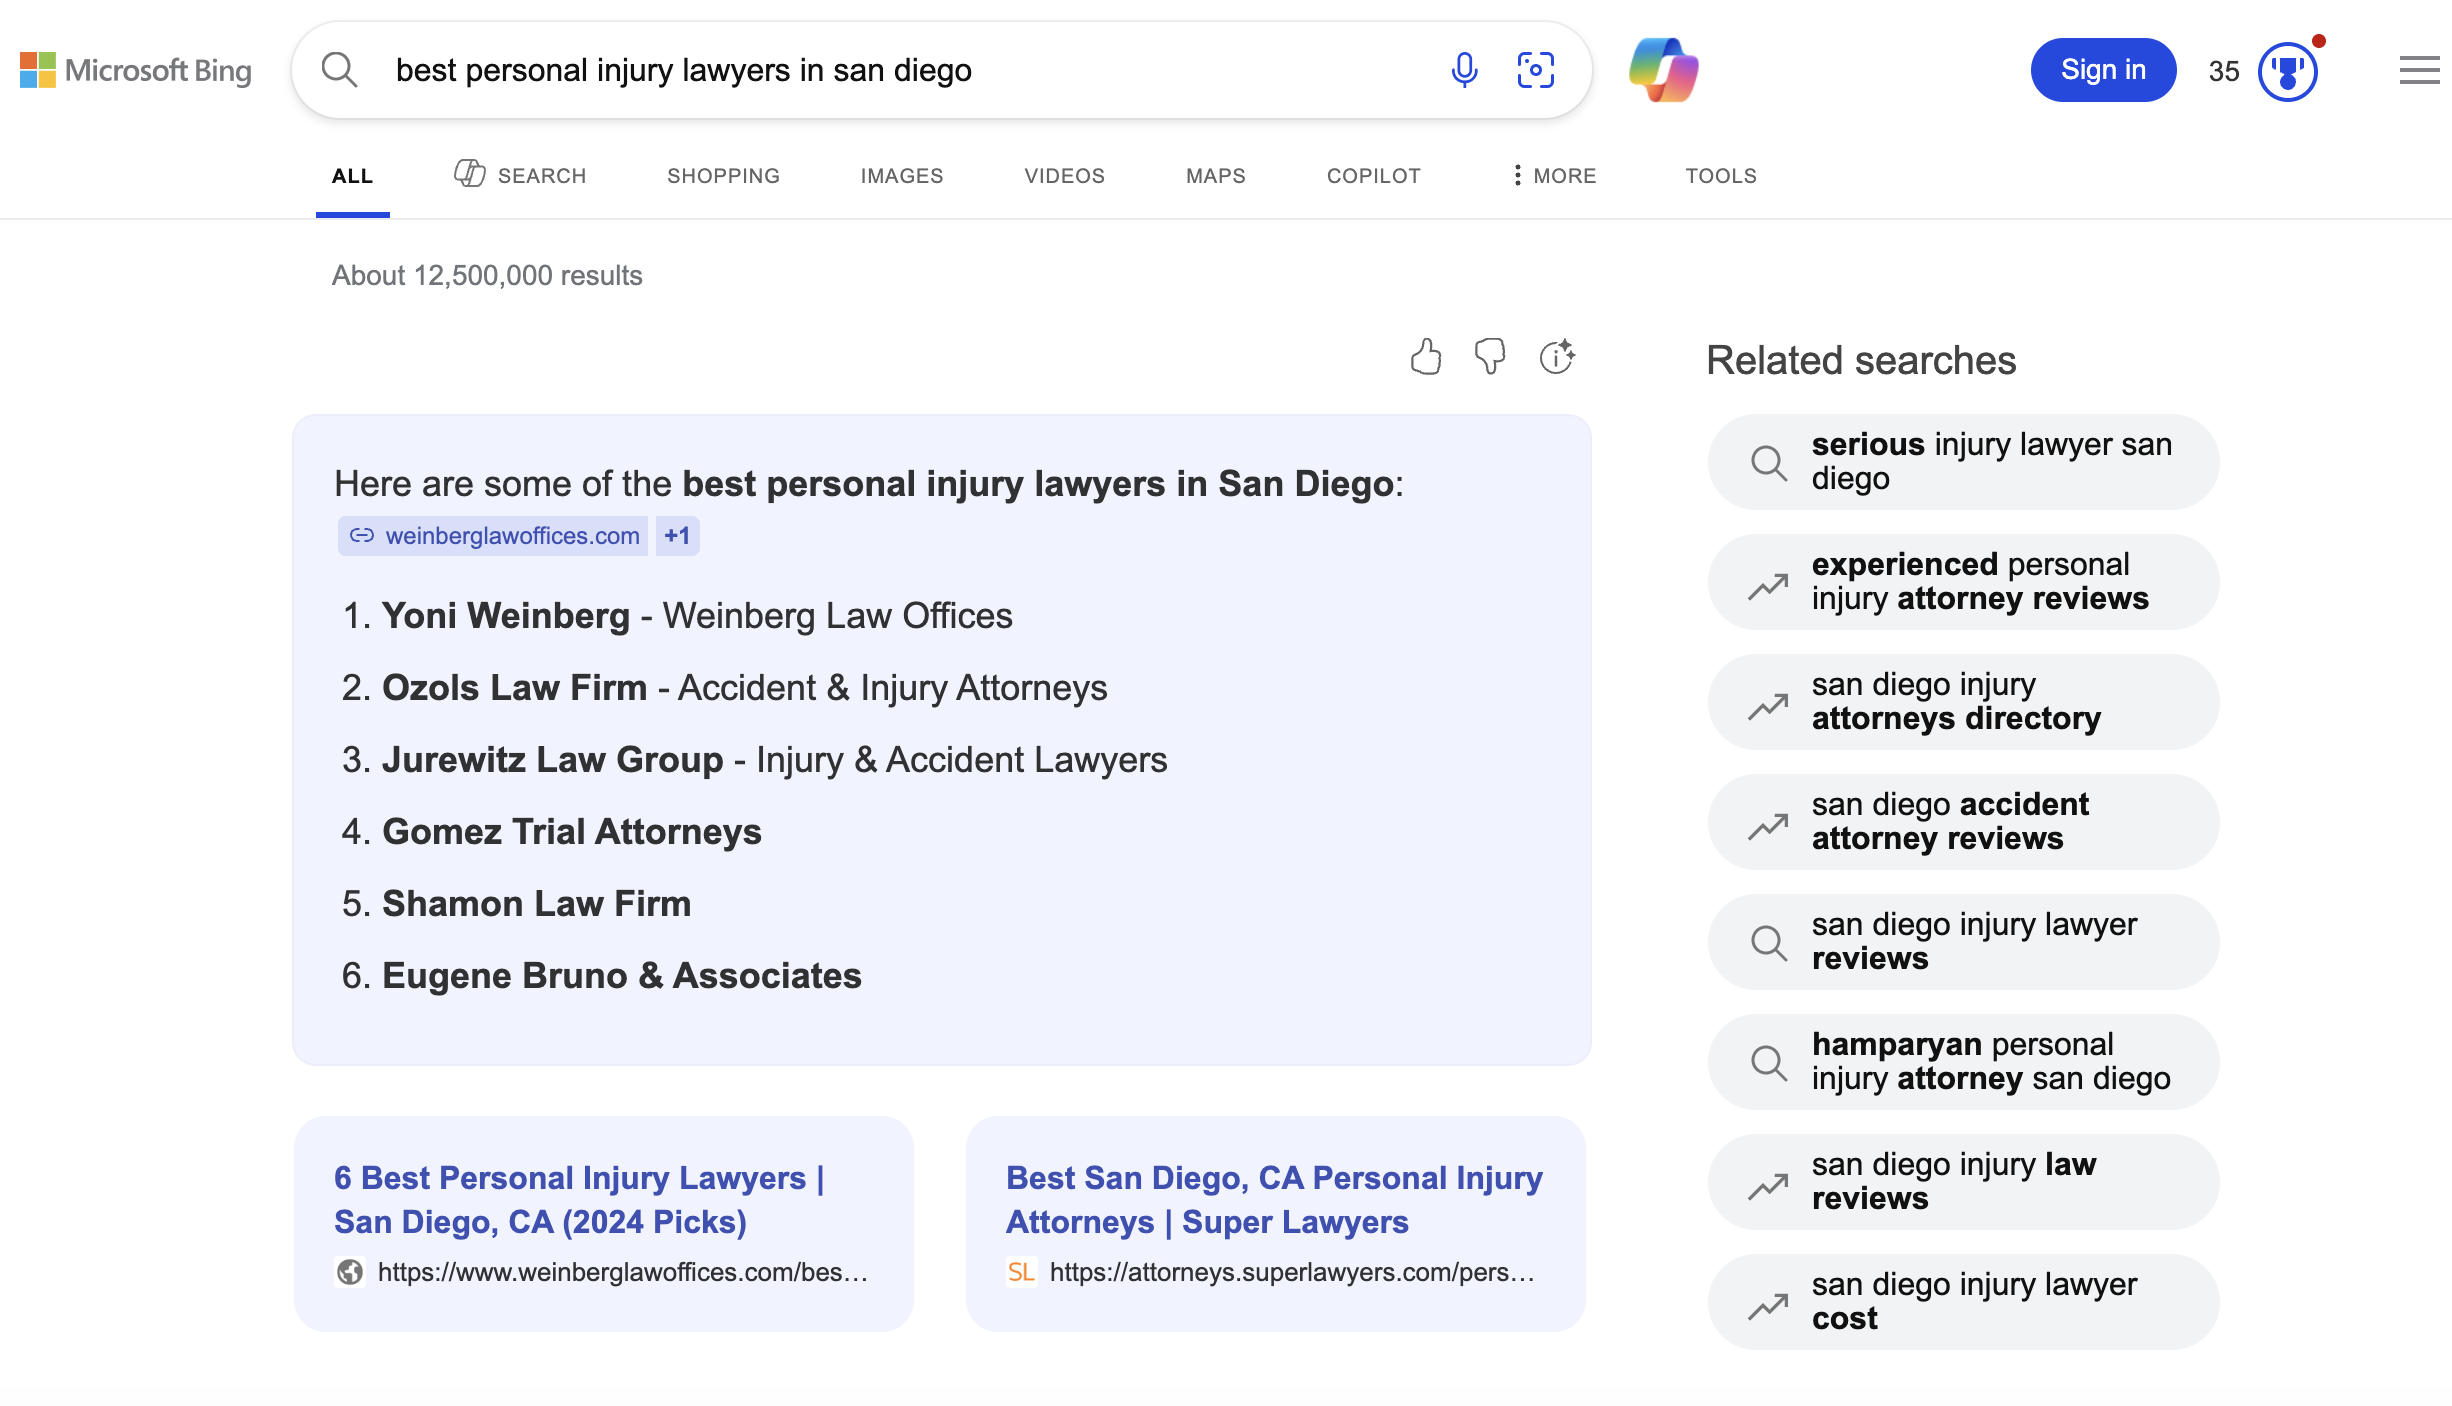Click the Microsoft Bing logo

pos(136,70)
